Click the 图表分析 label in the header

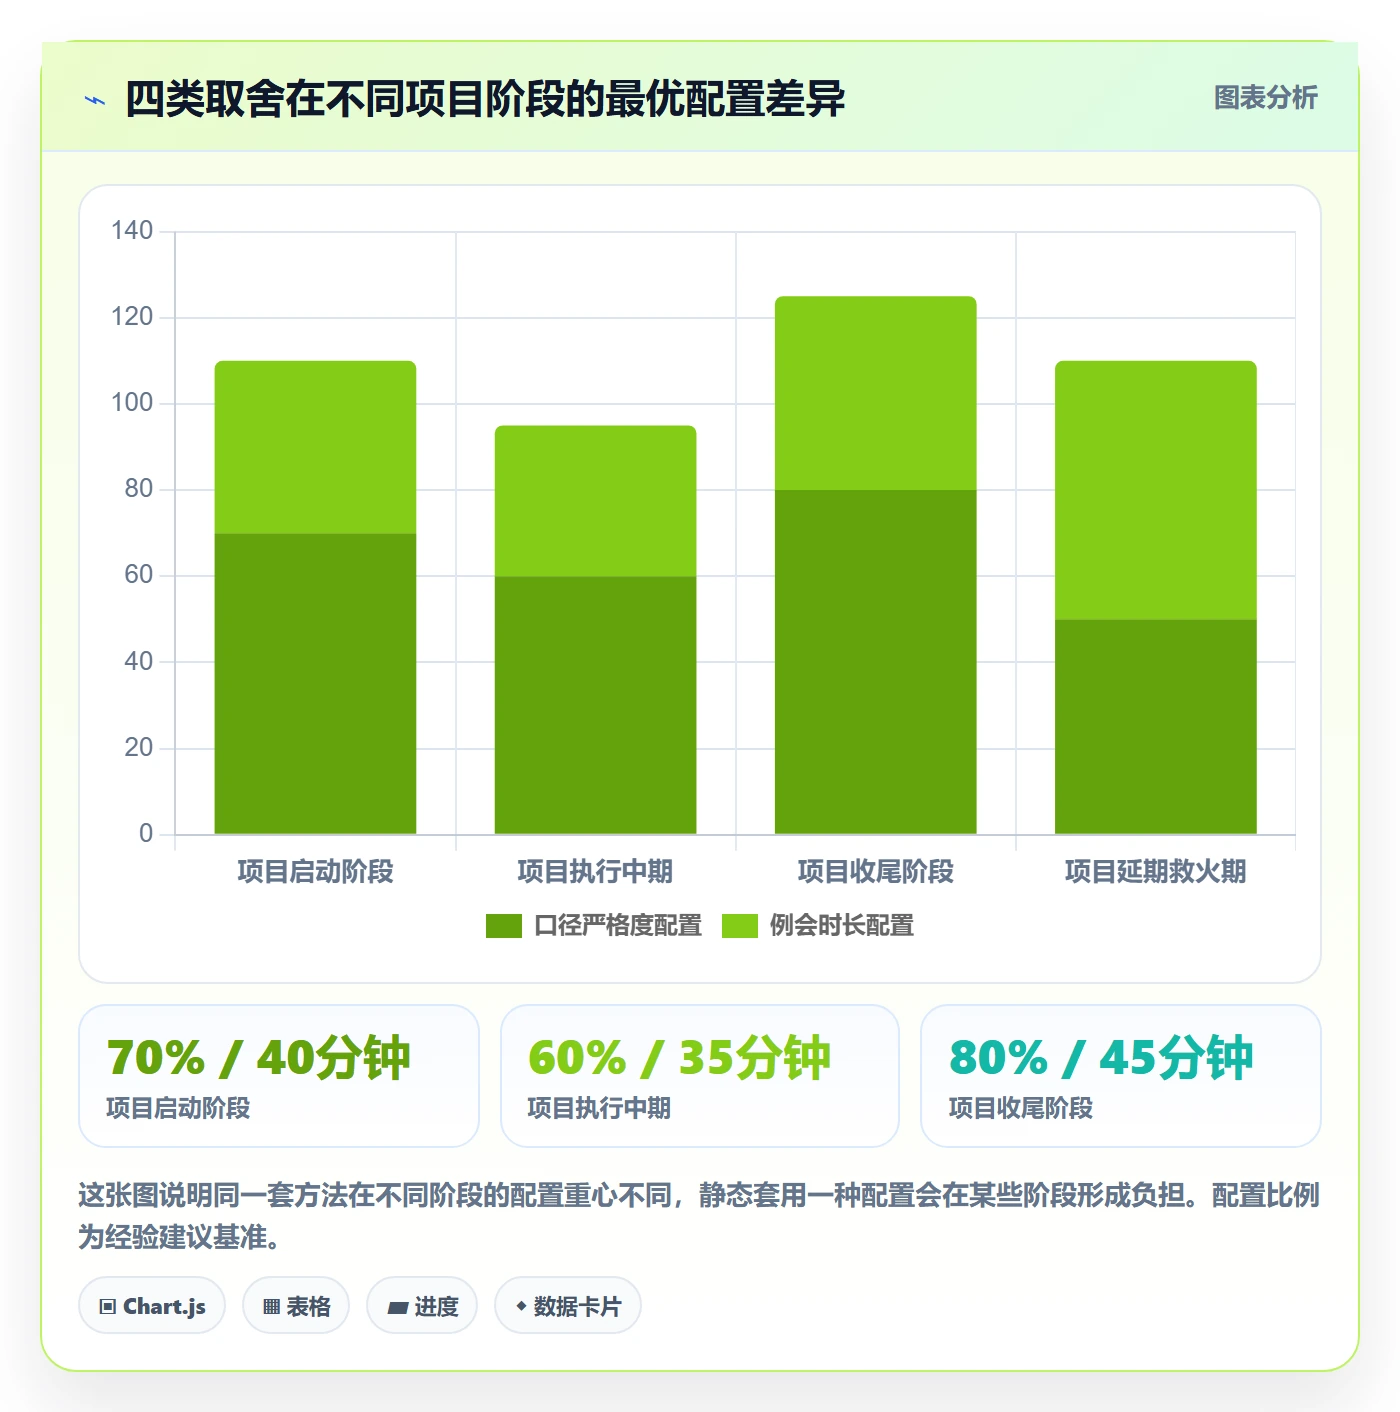coord(1265,98)
